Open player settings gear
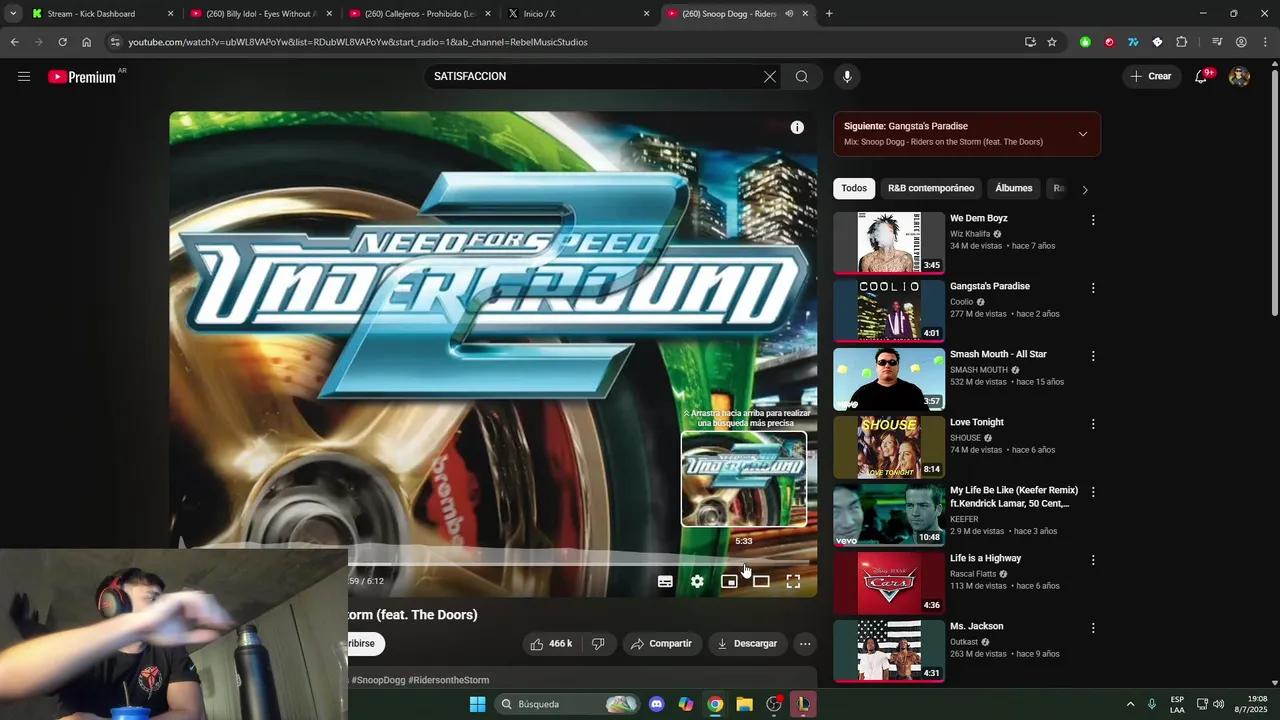 click(x=697, y=581)
